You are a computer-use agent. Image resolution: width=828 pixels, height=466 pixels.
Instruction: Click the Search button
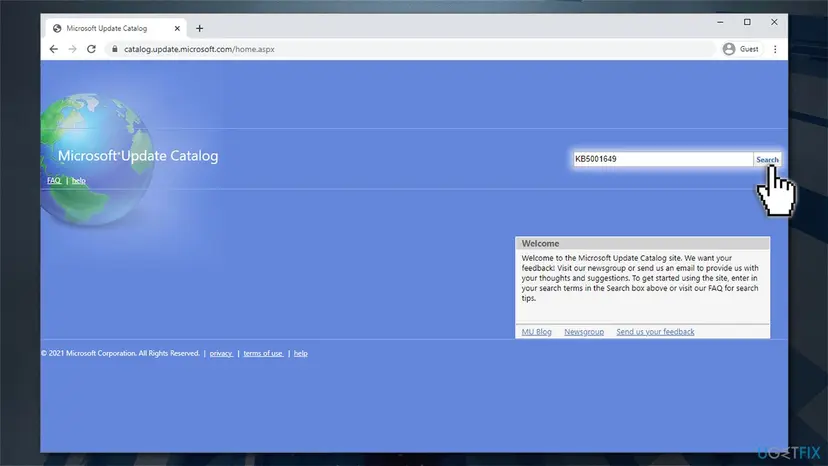point(767,159)
